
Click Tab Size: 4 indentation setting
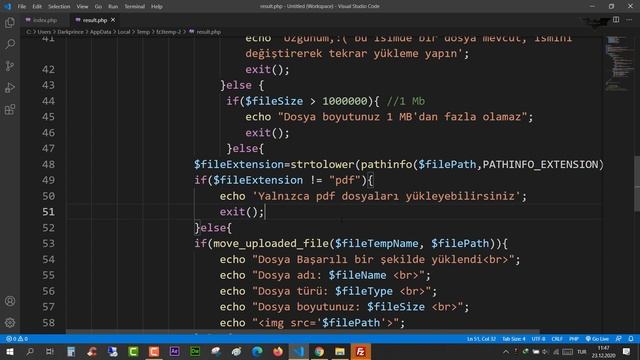click(x=513, y=339)
